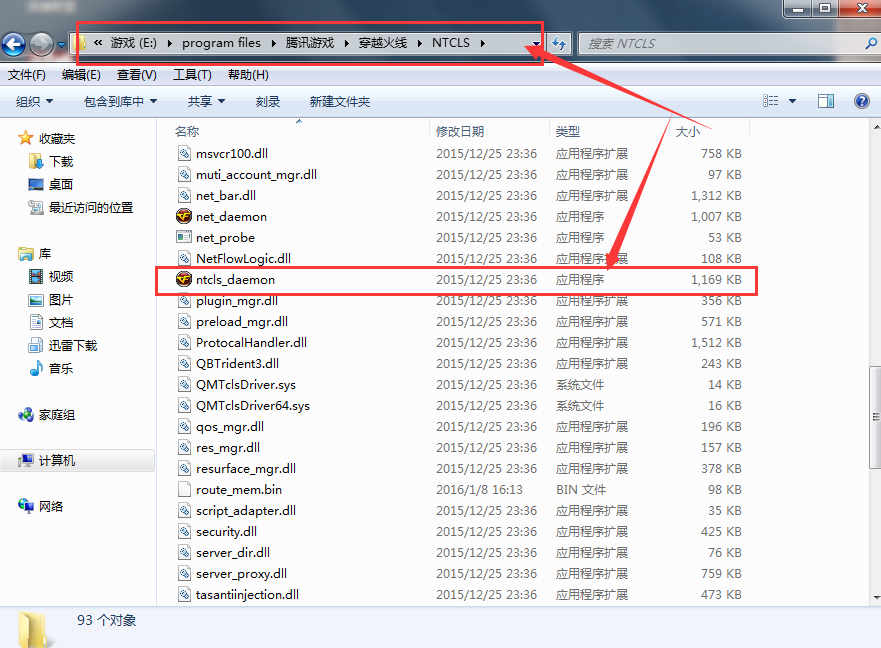Open the 文档 library

(61, 323)
